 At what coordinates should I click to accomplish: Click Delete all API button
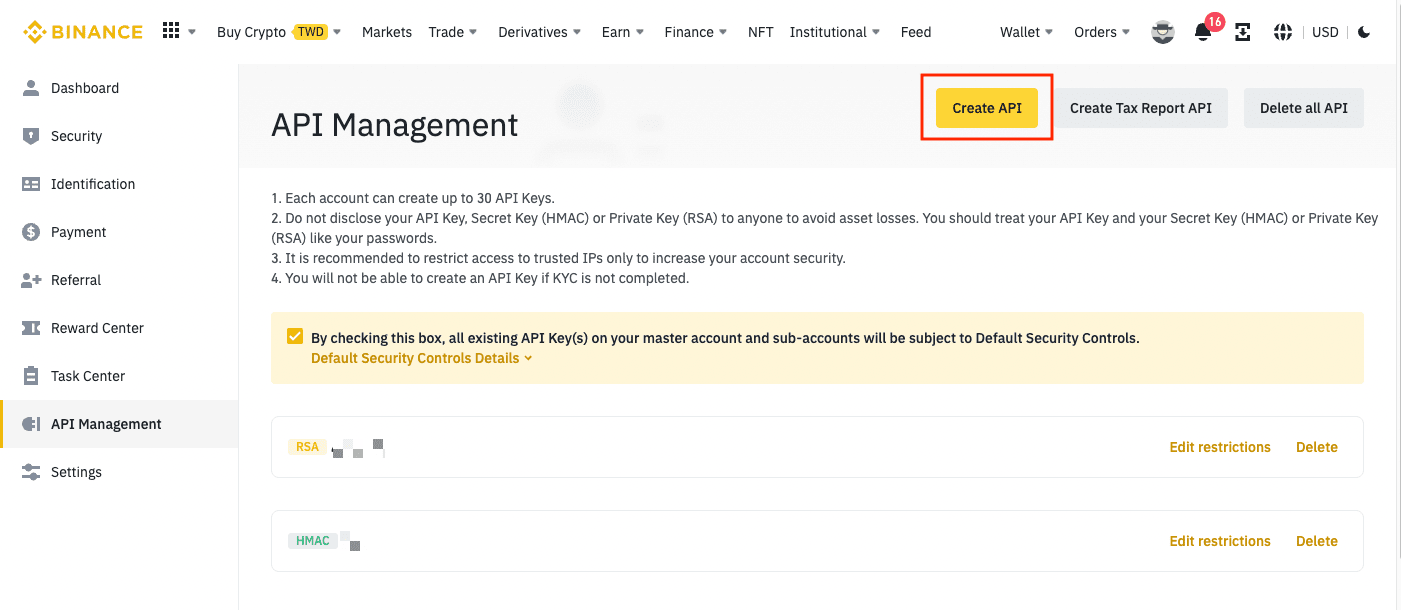coord(1304,108)
